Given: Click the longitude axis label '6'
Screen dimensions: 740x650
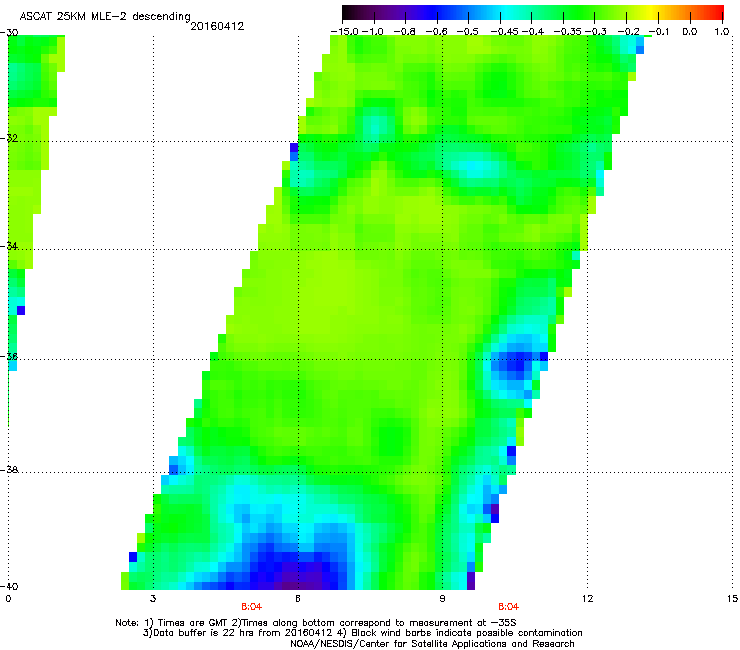Looking at the screenshot, I should coord(298,599).
